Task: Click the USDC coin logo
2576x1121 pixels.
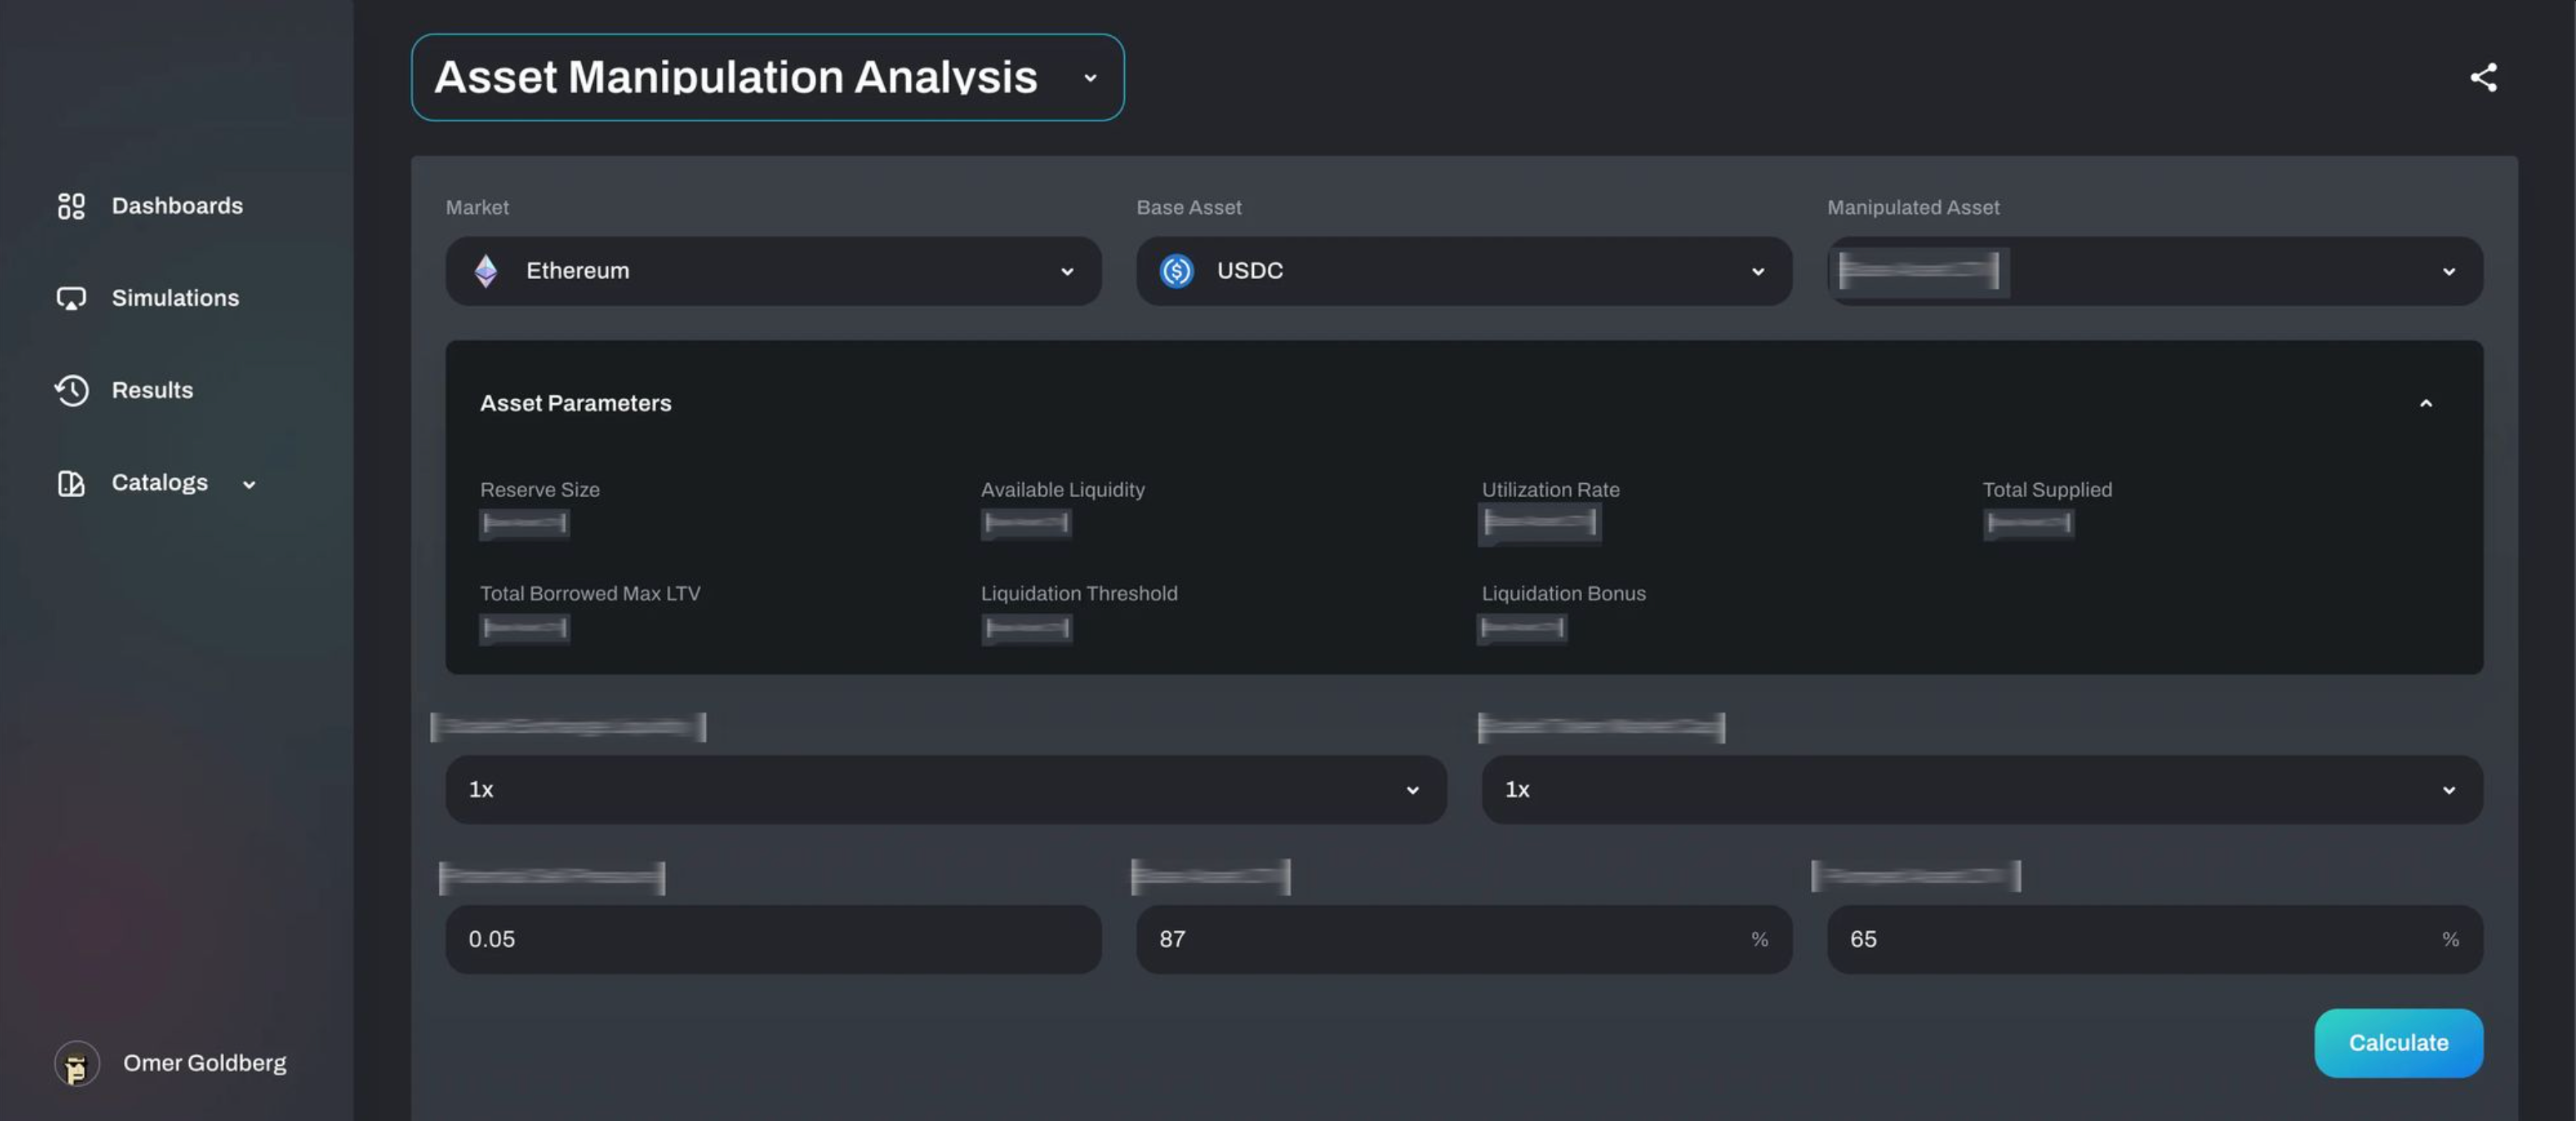Action: coord(1176,271)
